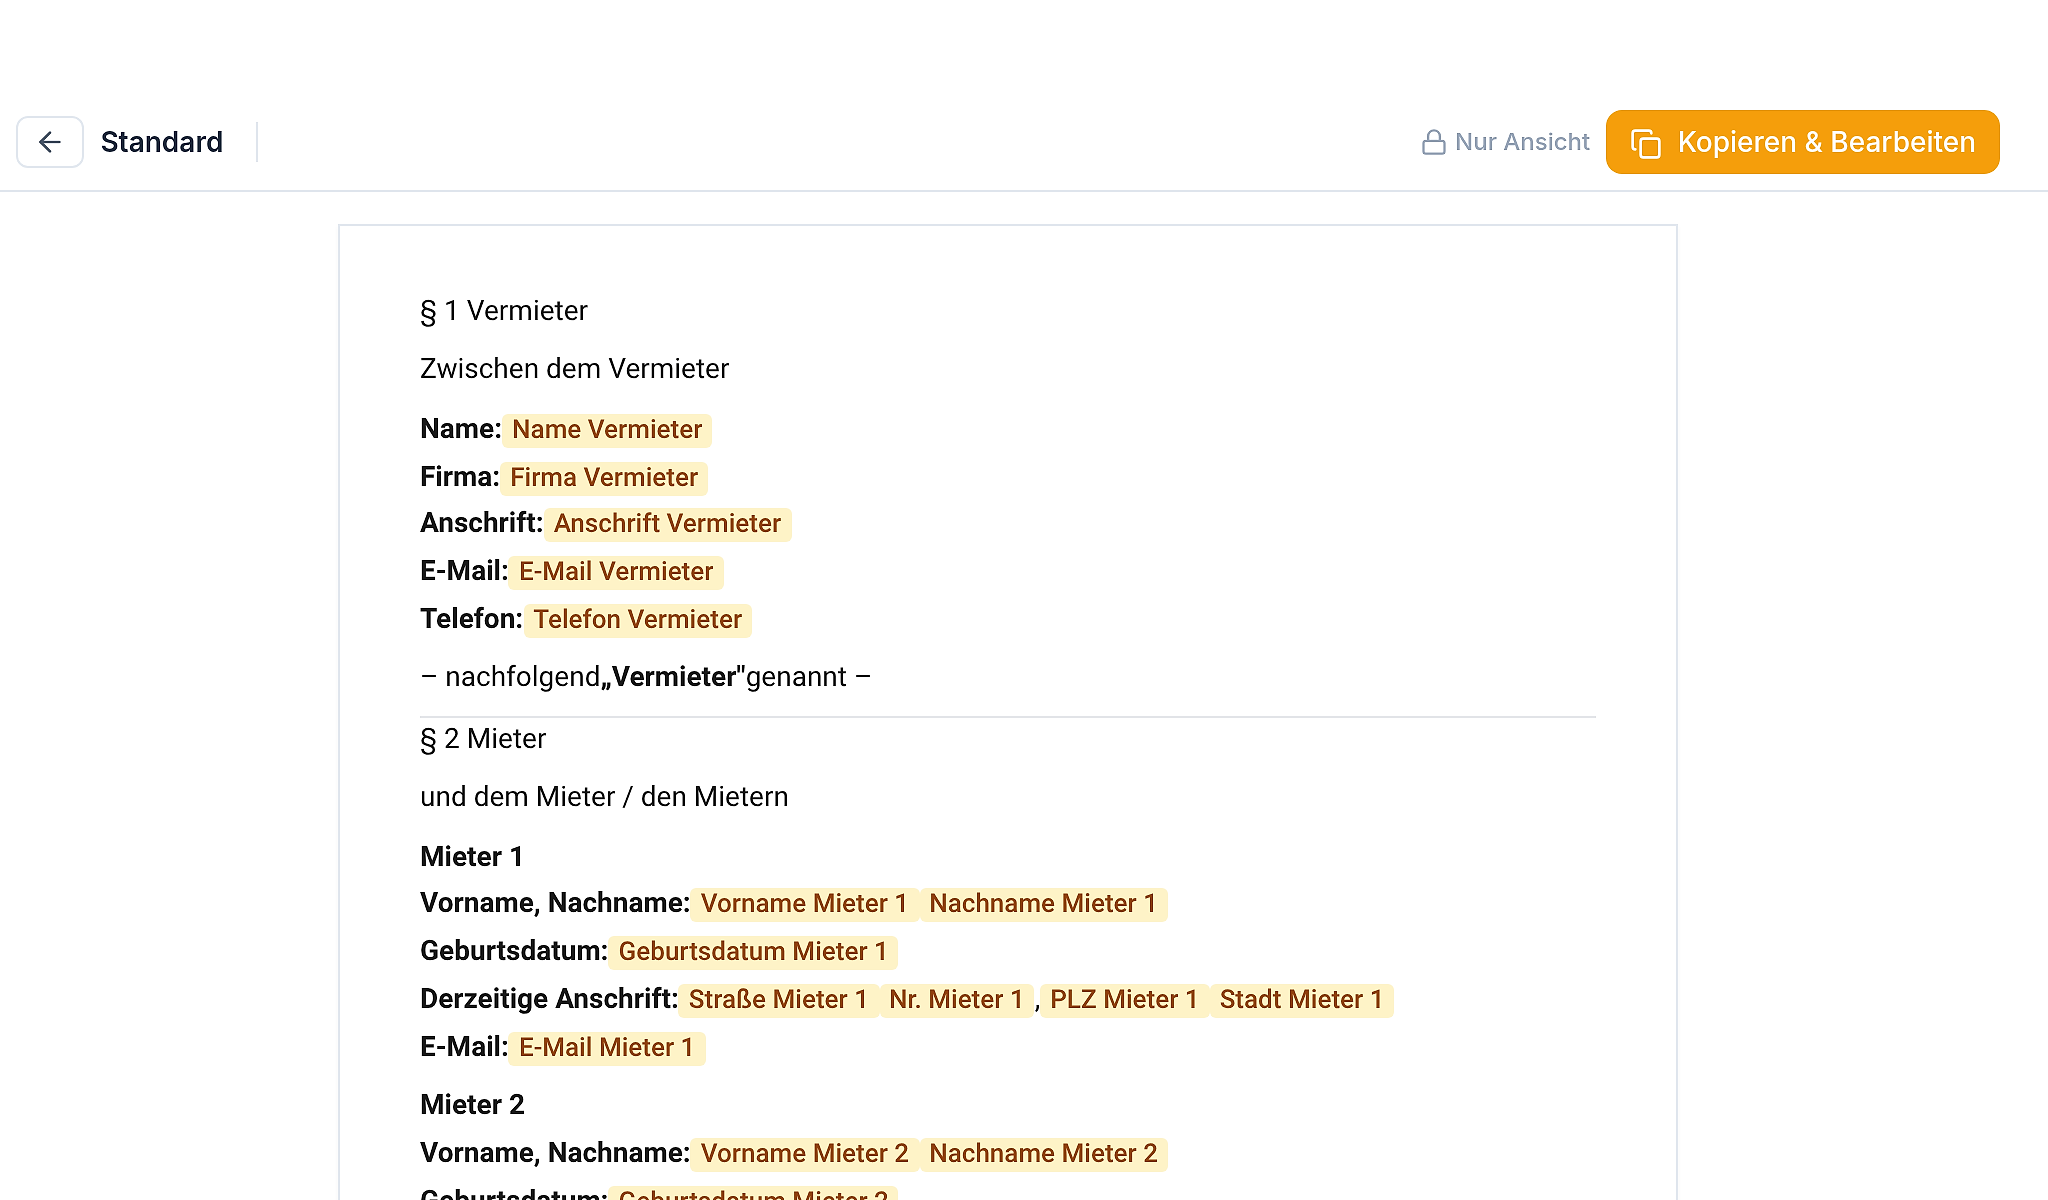This screenshot has width=2048, height=1200.
Task: Select the Anschrift Vermieter placeholder
Action: tap(667, 524)
